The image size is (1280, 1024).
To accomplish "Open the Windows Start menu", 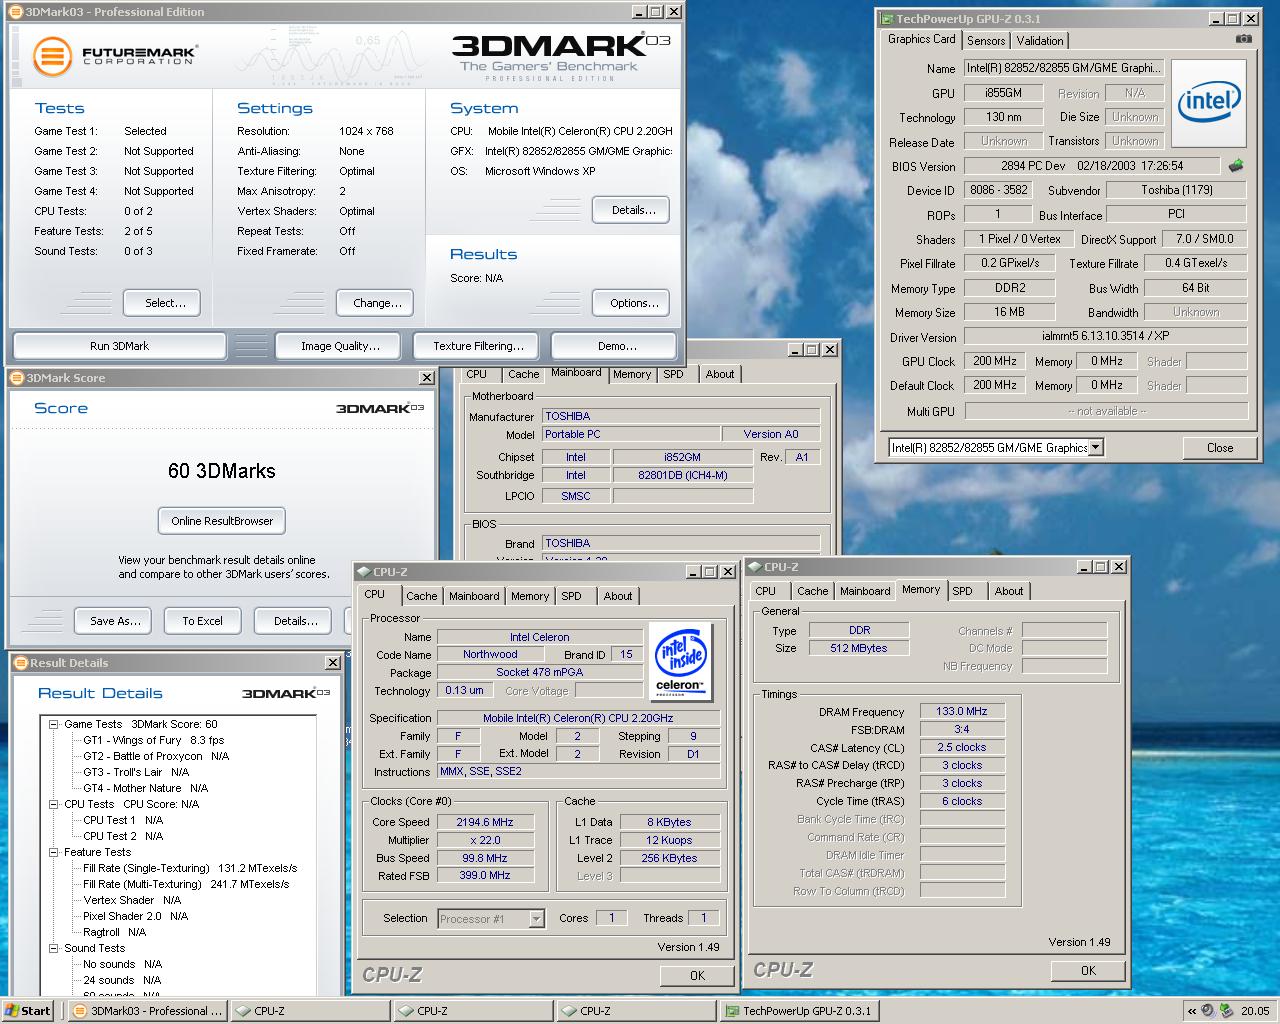I will [27, 1011].
